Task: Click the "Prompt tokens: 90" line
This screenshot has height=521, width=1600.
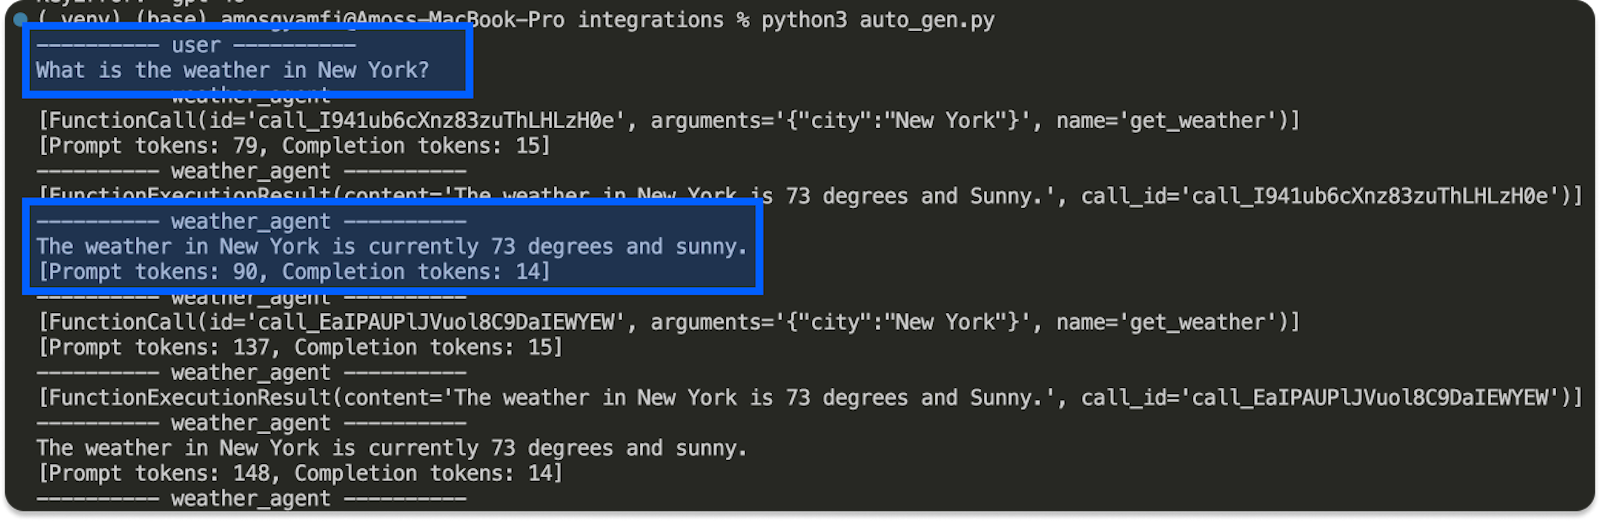Action: 294,271
